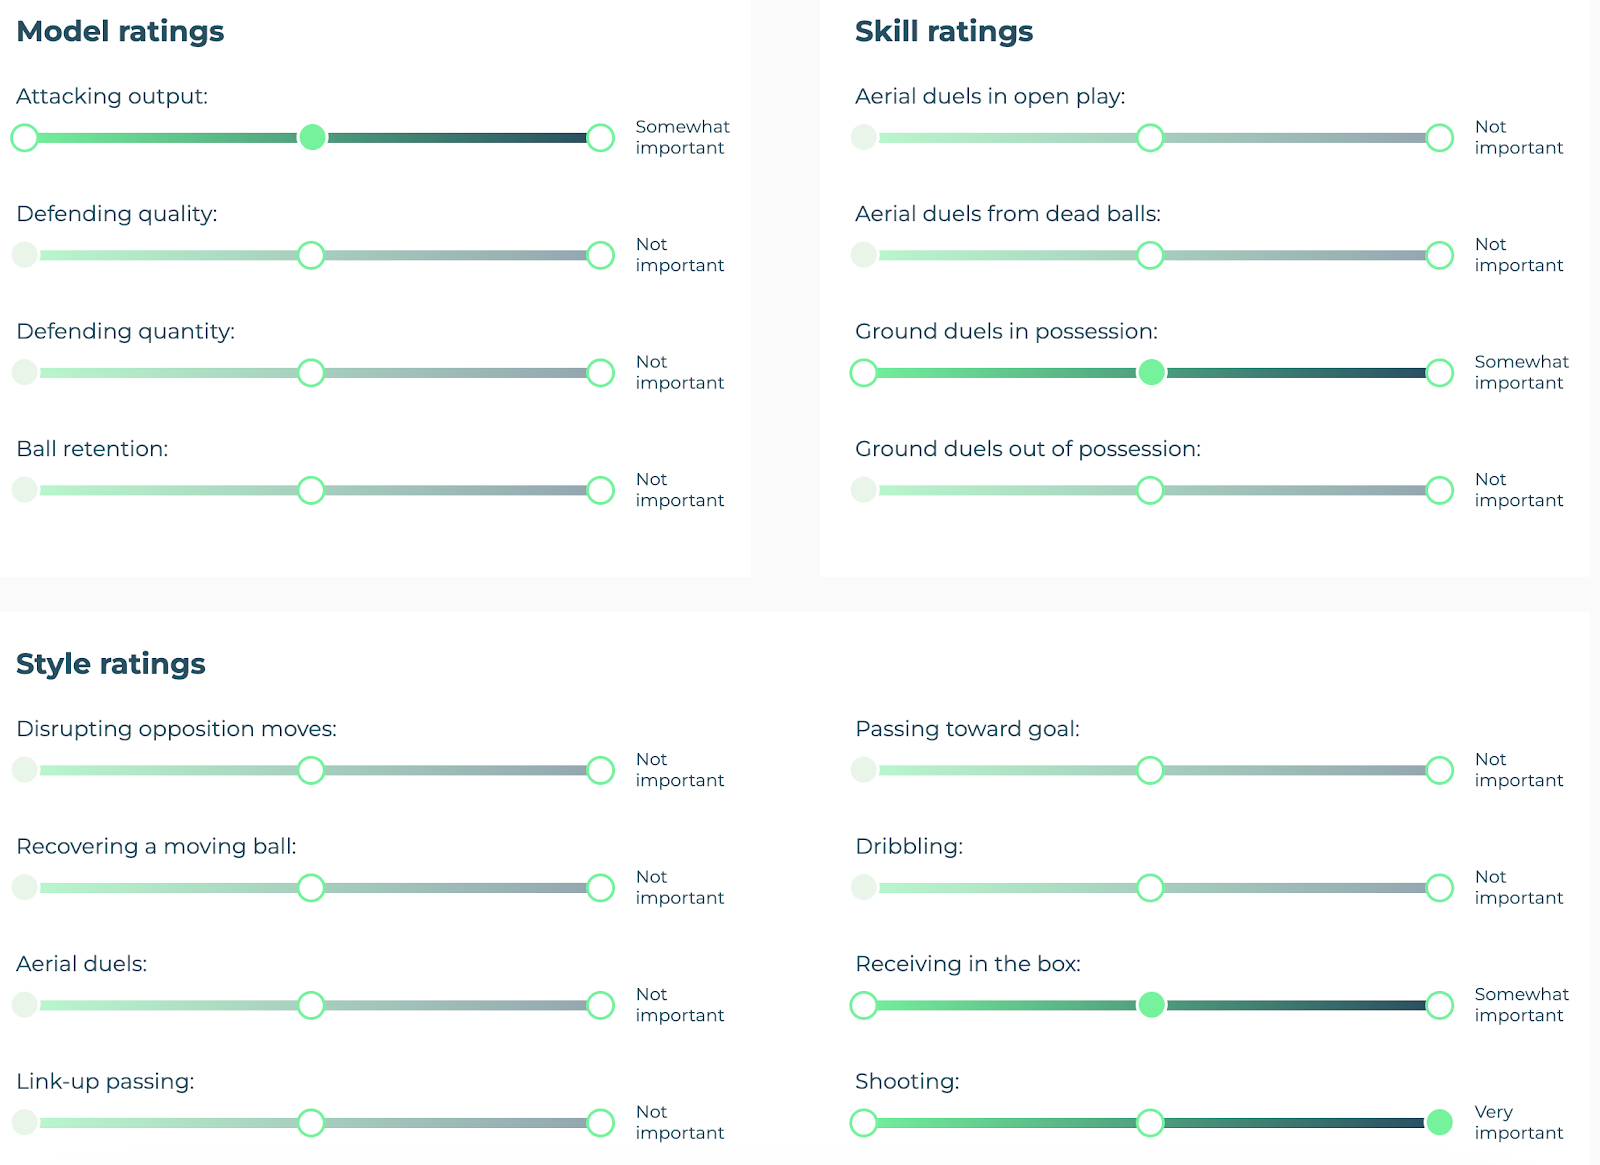Image resolution: width=1600 pixels, height=1165 pixels.
Task: Set Aerial duels in open play to middle stop
Action: click(1150, 138)
